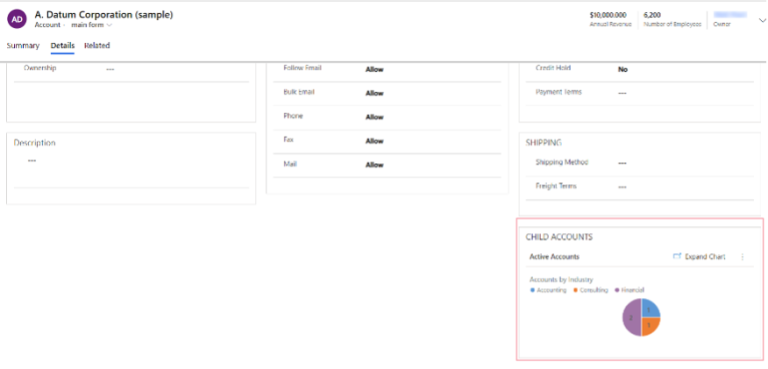
Task: Click the $10,000,000 Annual Revenue value
Action: (608, 15)
